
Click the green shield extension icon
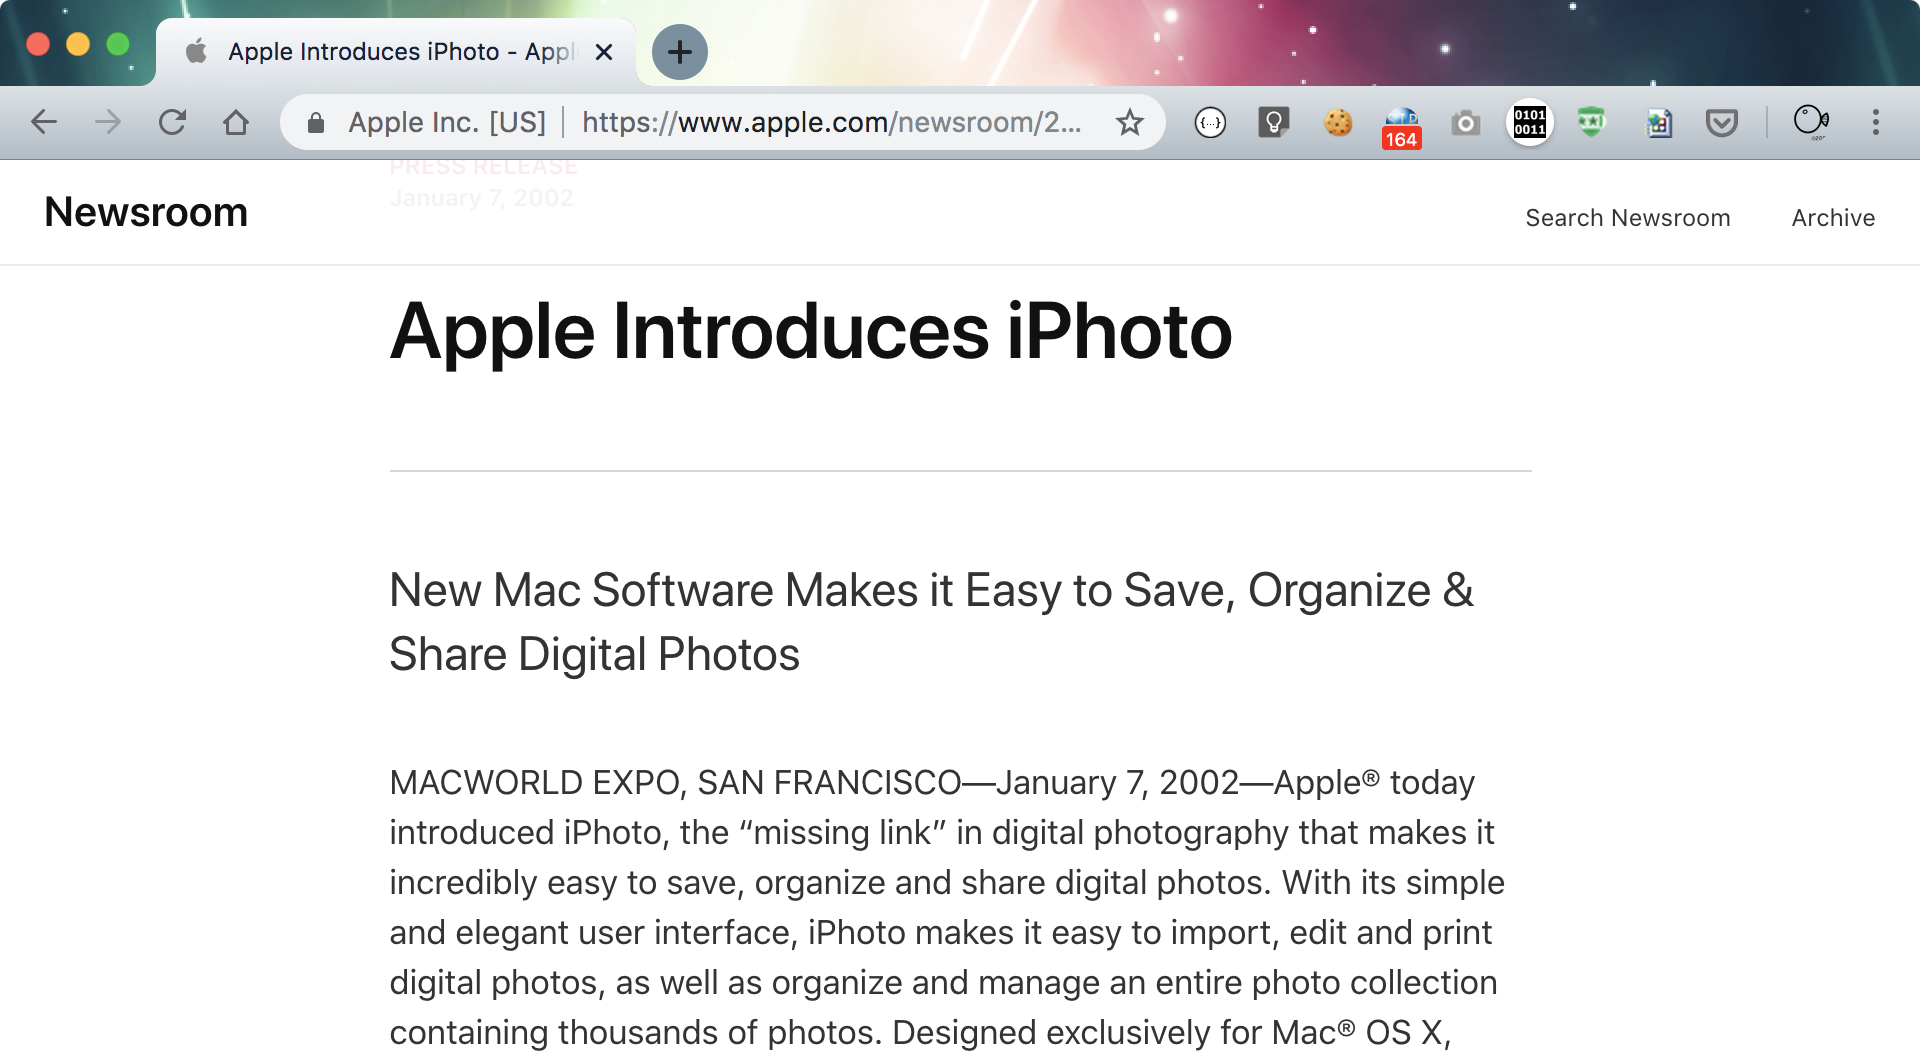1592,122
